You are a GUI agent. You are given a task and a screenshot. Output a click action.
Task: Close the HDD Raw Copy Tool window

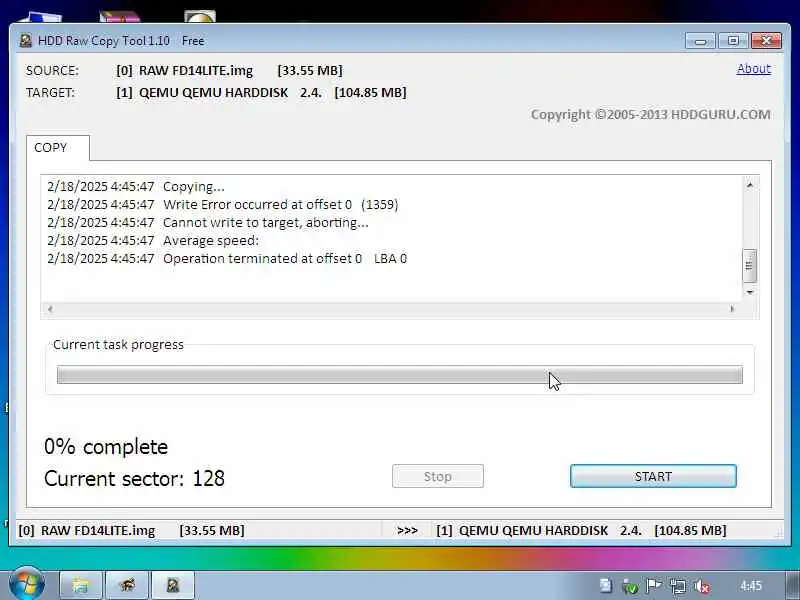[x=766, y=41]
